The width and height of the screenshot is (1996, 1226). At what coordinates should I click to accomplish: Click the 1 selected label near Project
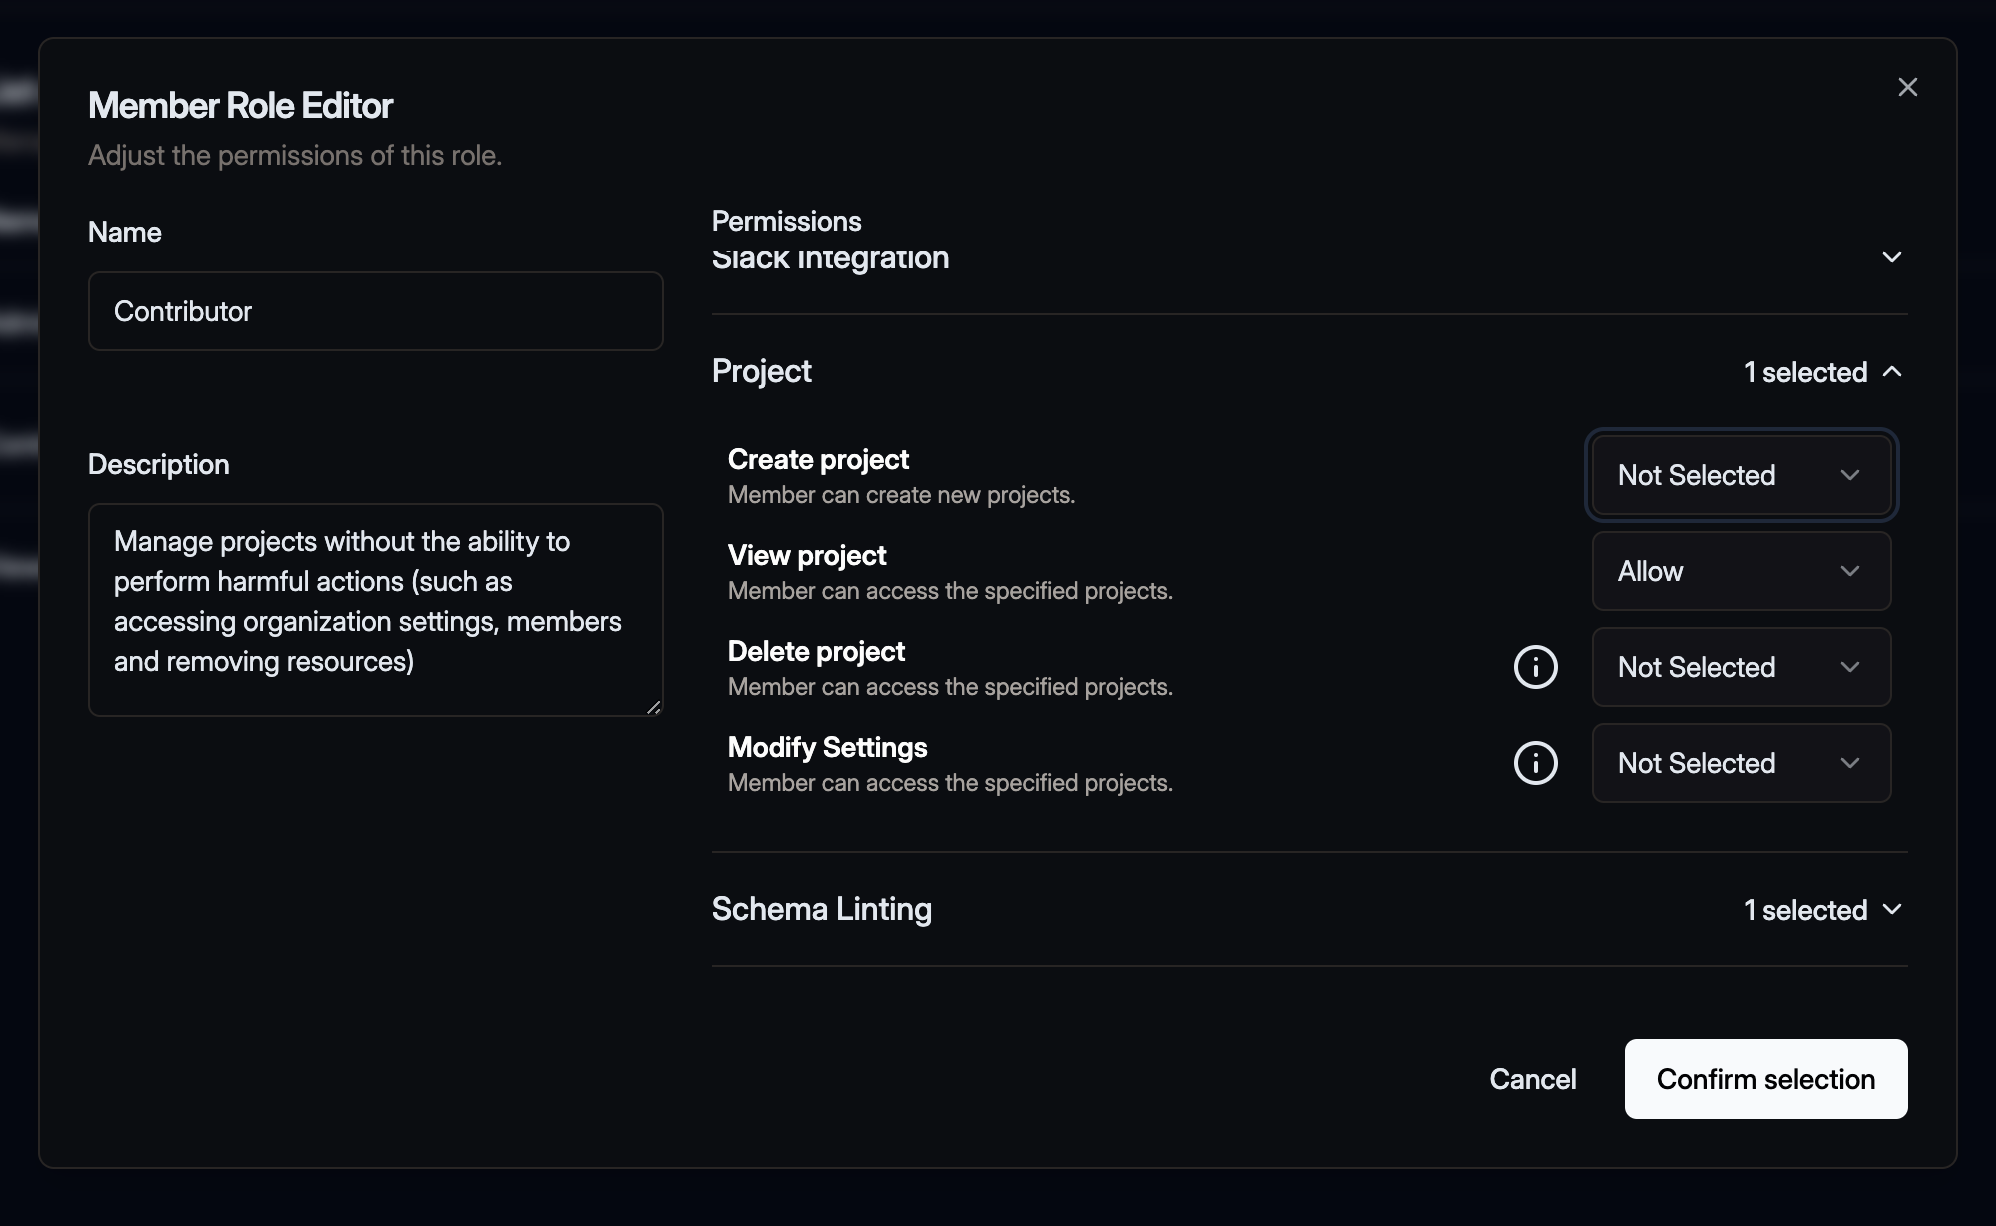[x=1803, y=372]
